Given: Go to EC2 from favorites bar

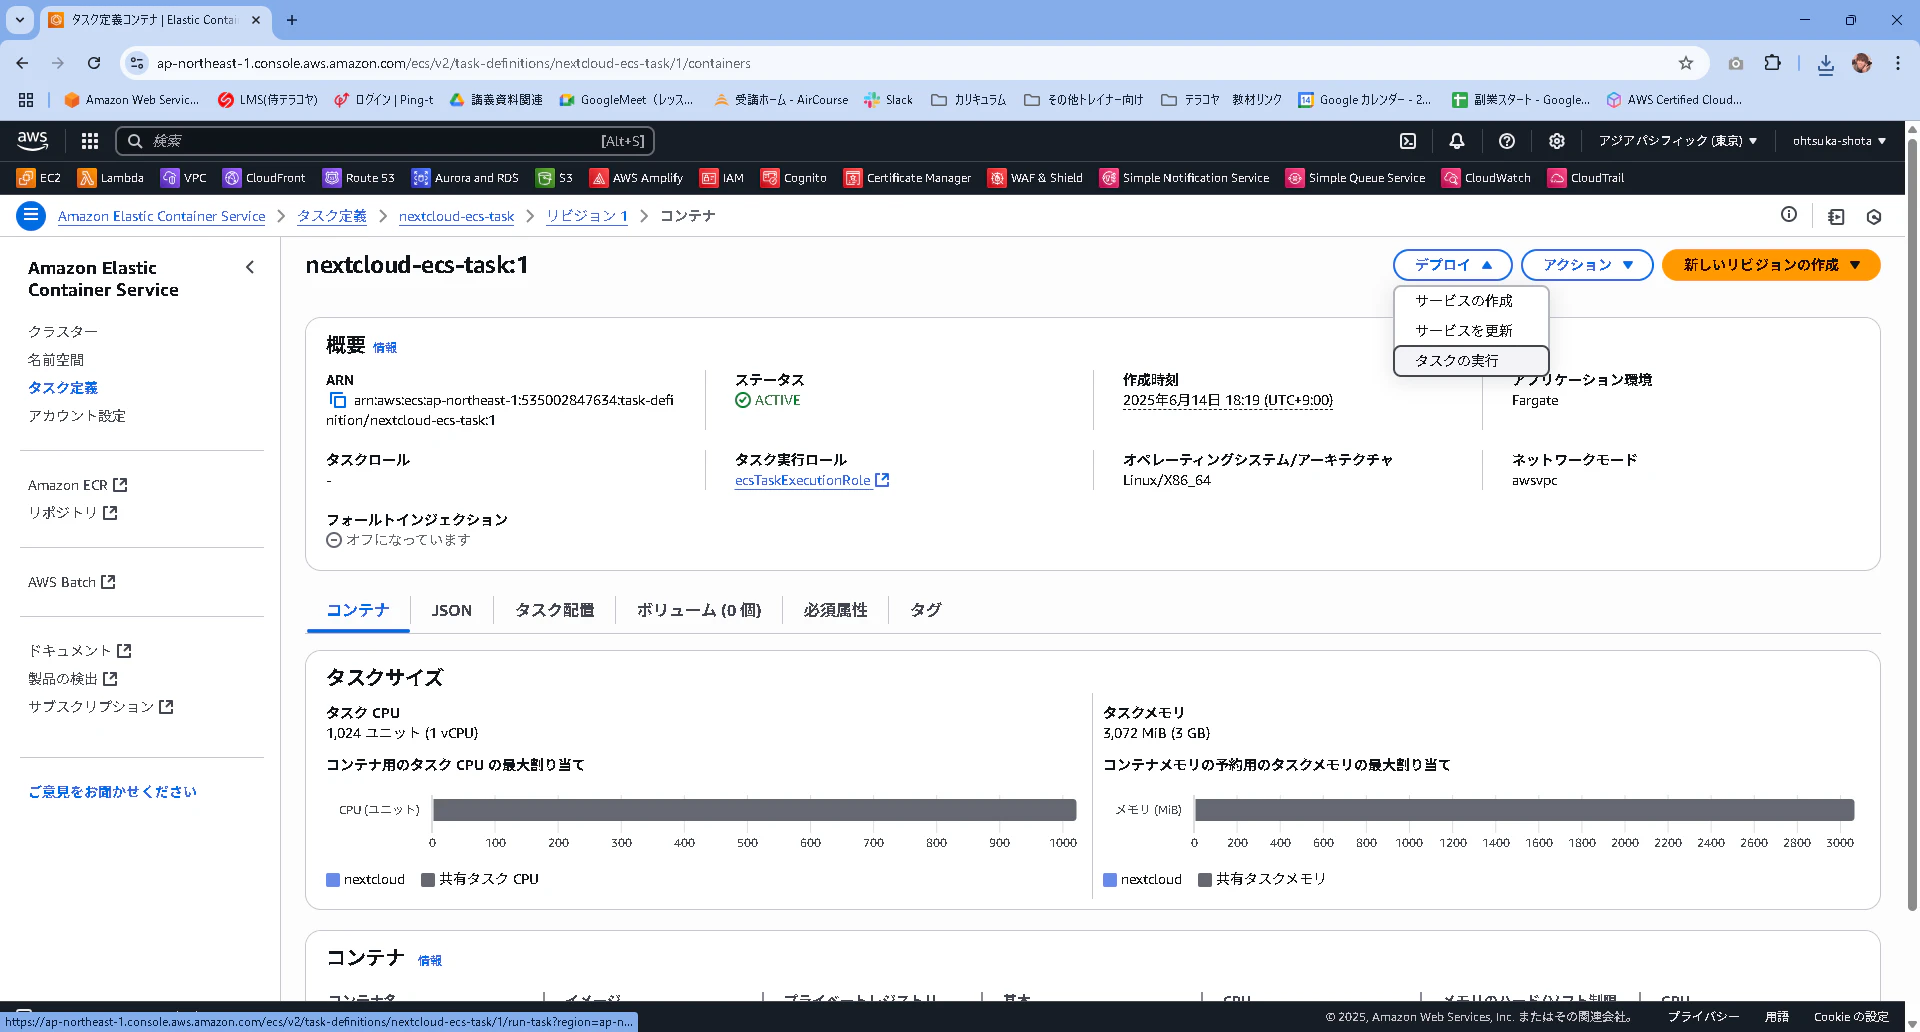Looking at the screenshot, I should click(39, 178).
